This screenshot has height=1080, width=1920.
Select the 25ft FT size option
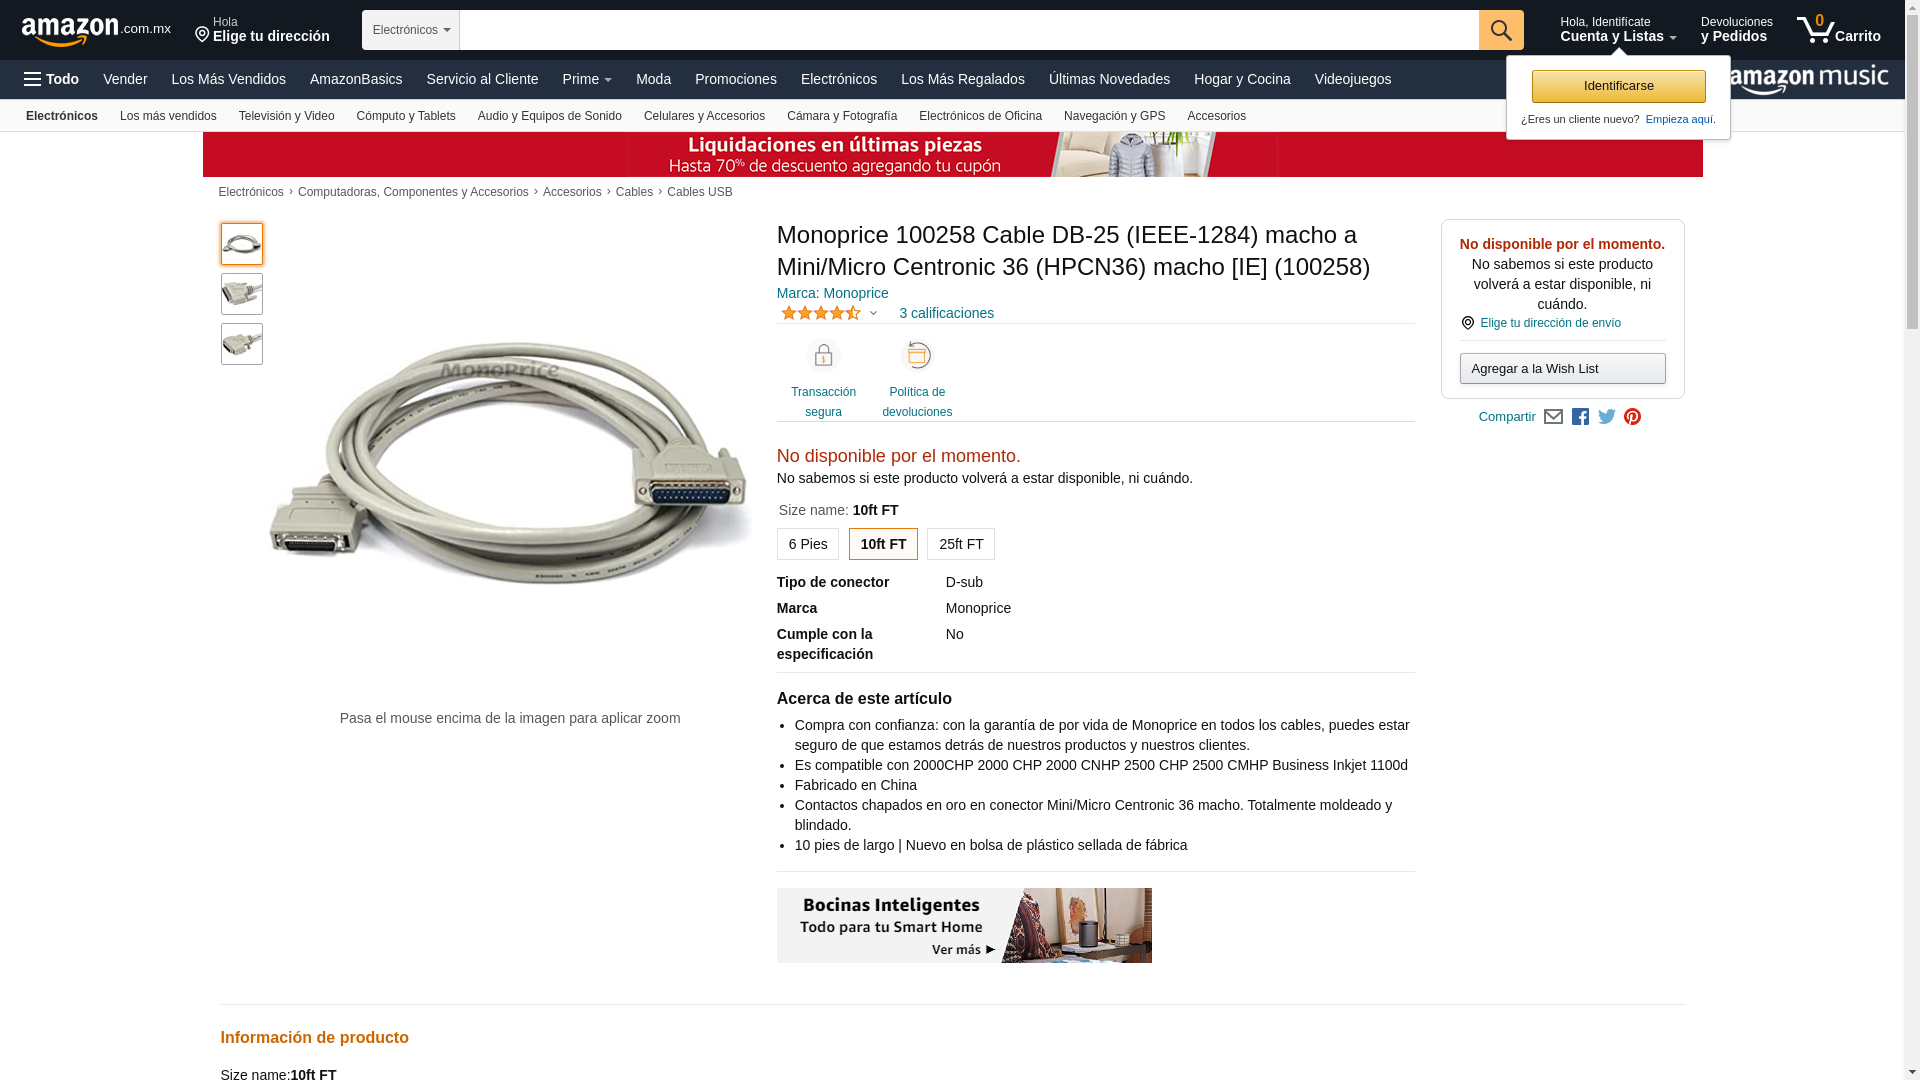click(x=961, y=544)
